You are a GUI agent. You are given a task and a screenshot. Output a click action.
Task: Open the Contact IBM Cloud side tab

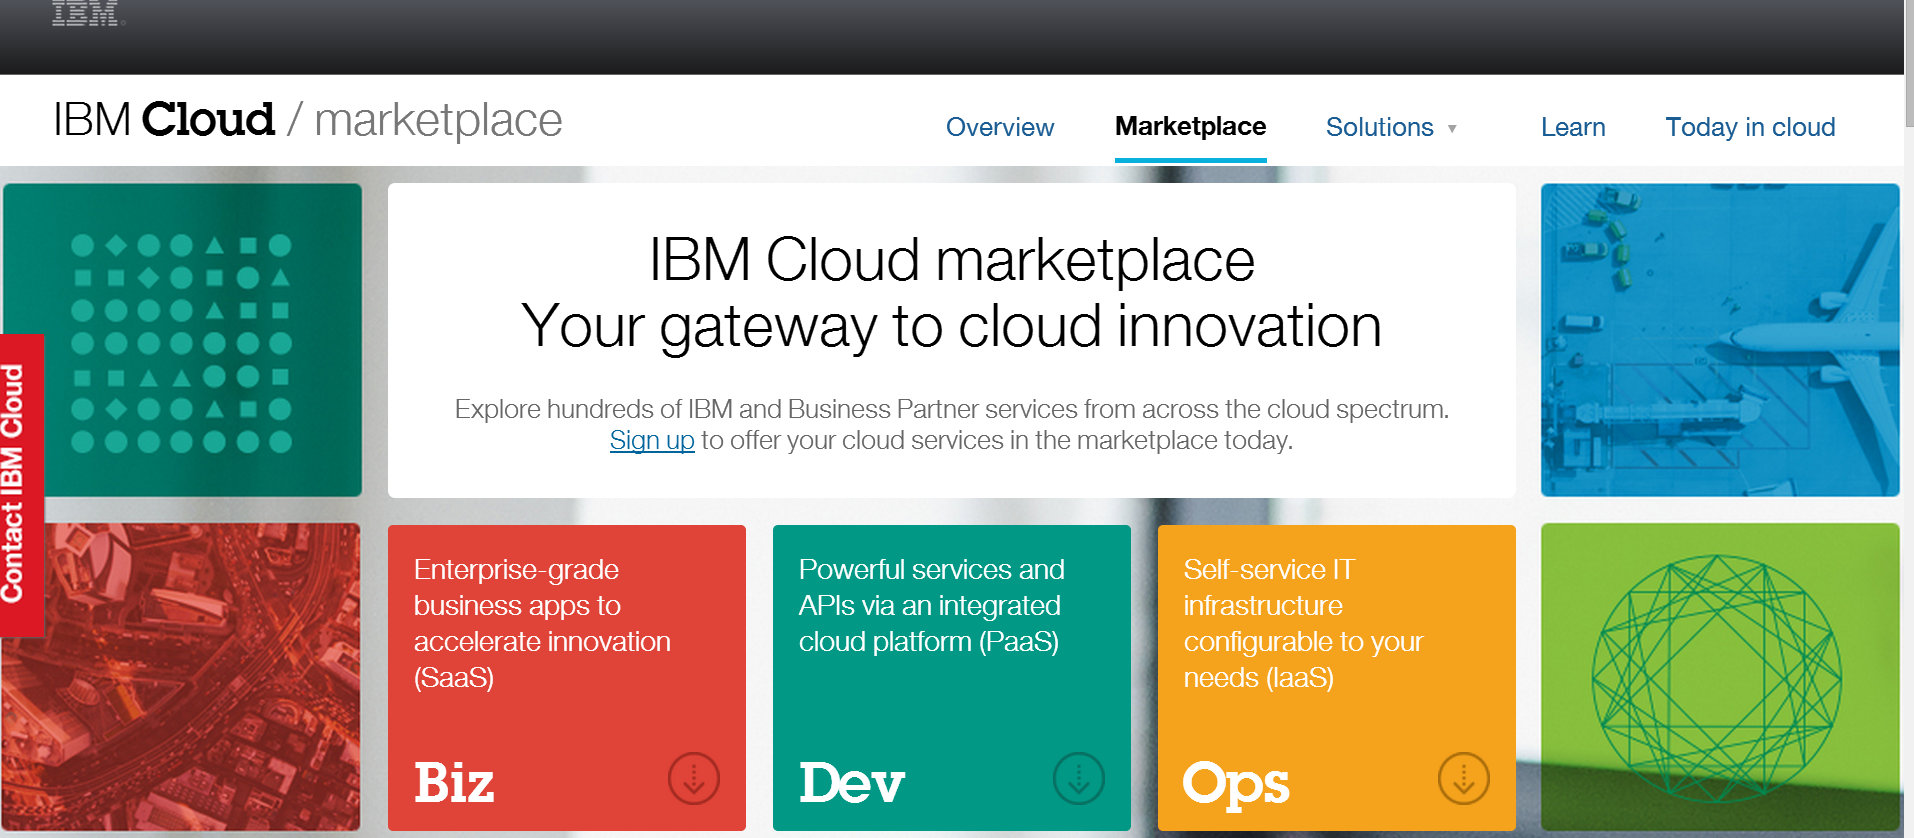point(18,485)
